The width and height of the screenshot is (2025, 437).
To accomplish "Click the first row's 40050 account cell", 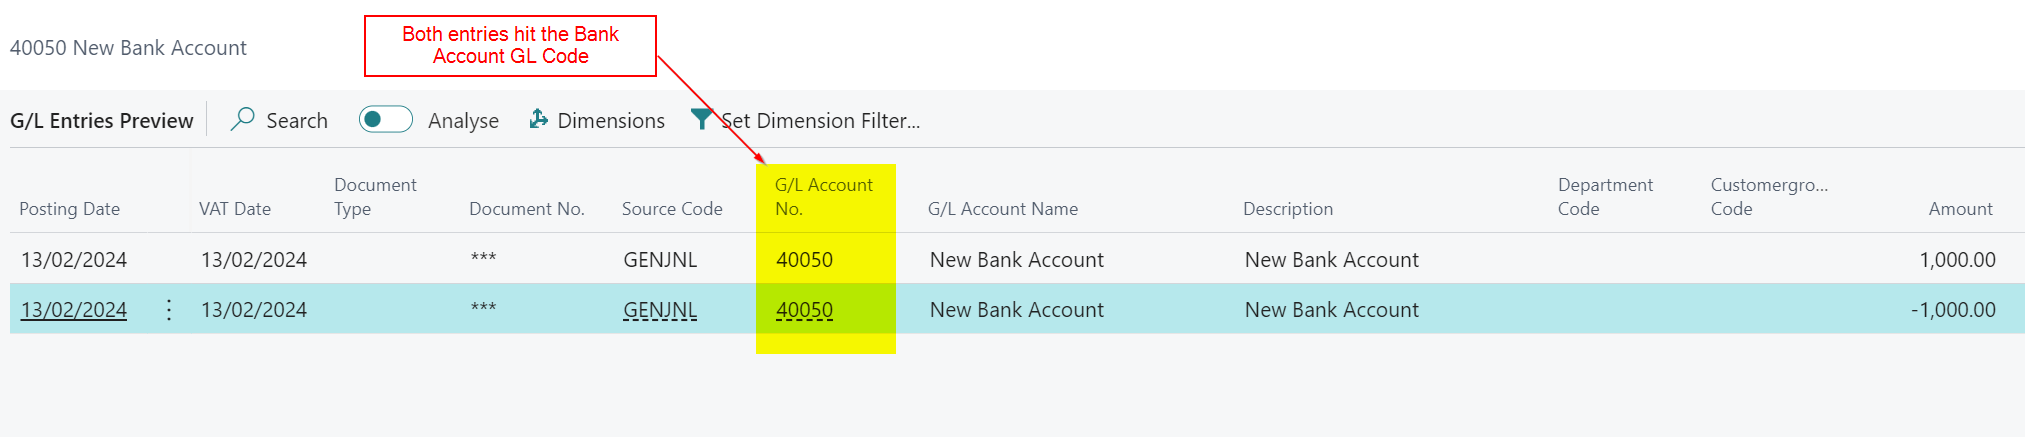I will (804, 260).
